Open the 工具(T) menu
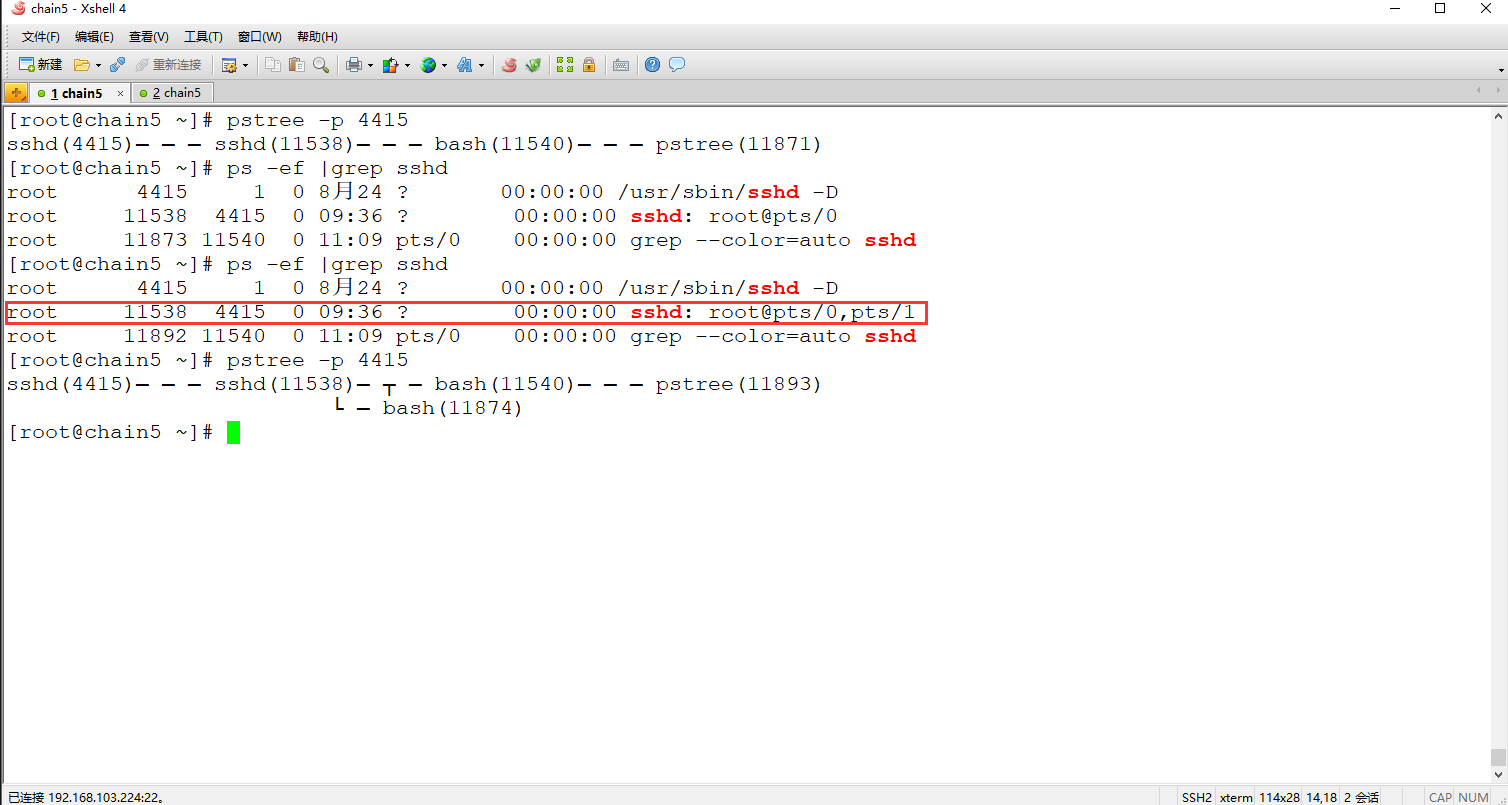The image size is (1508, 805). (203, 37)
